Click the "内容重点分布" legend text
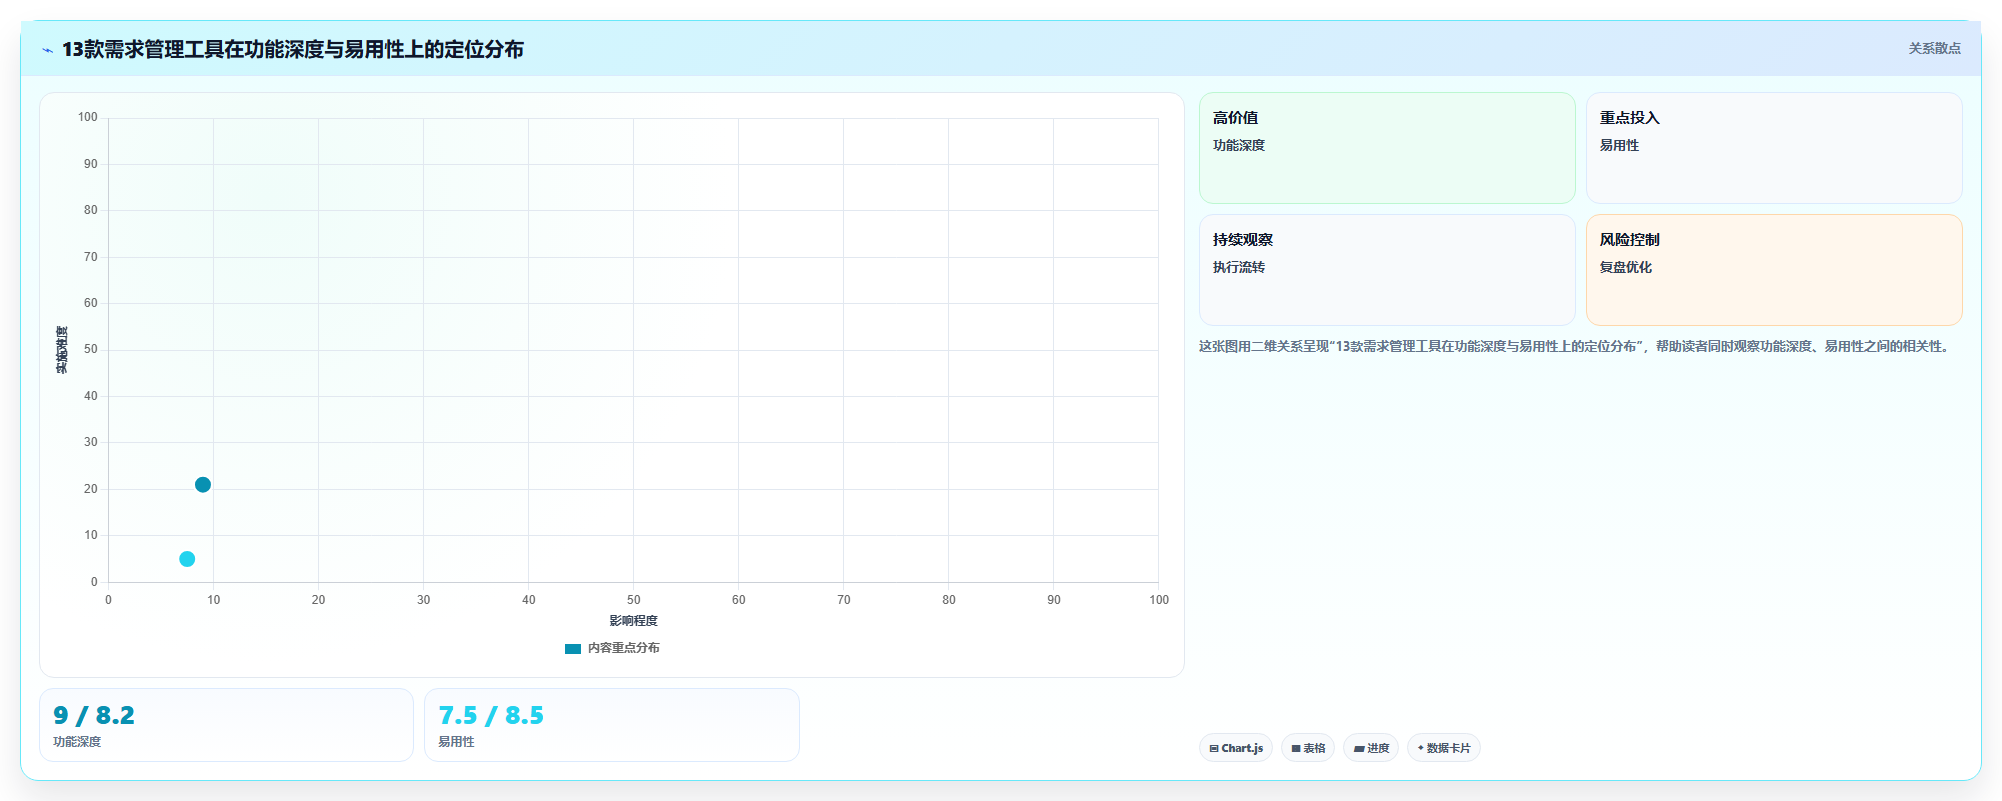Screen dimensions: 2002x801 point(624,648)
